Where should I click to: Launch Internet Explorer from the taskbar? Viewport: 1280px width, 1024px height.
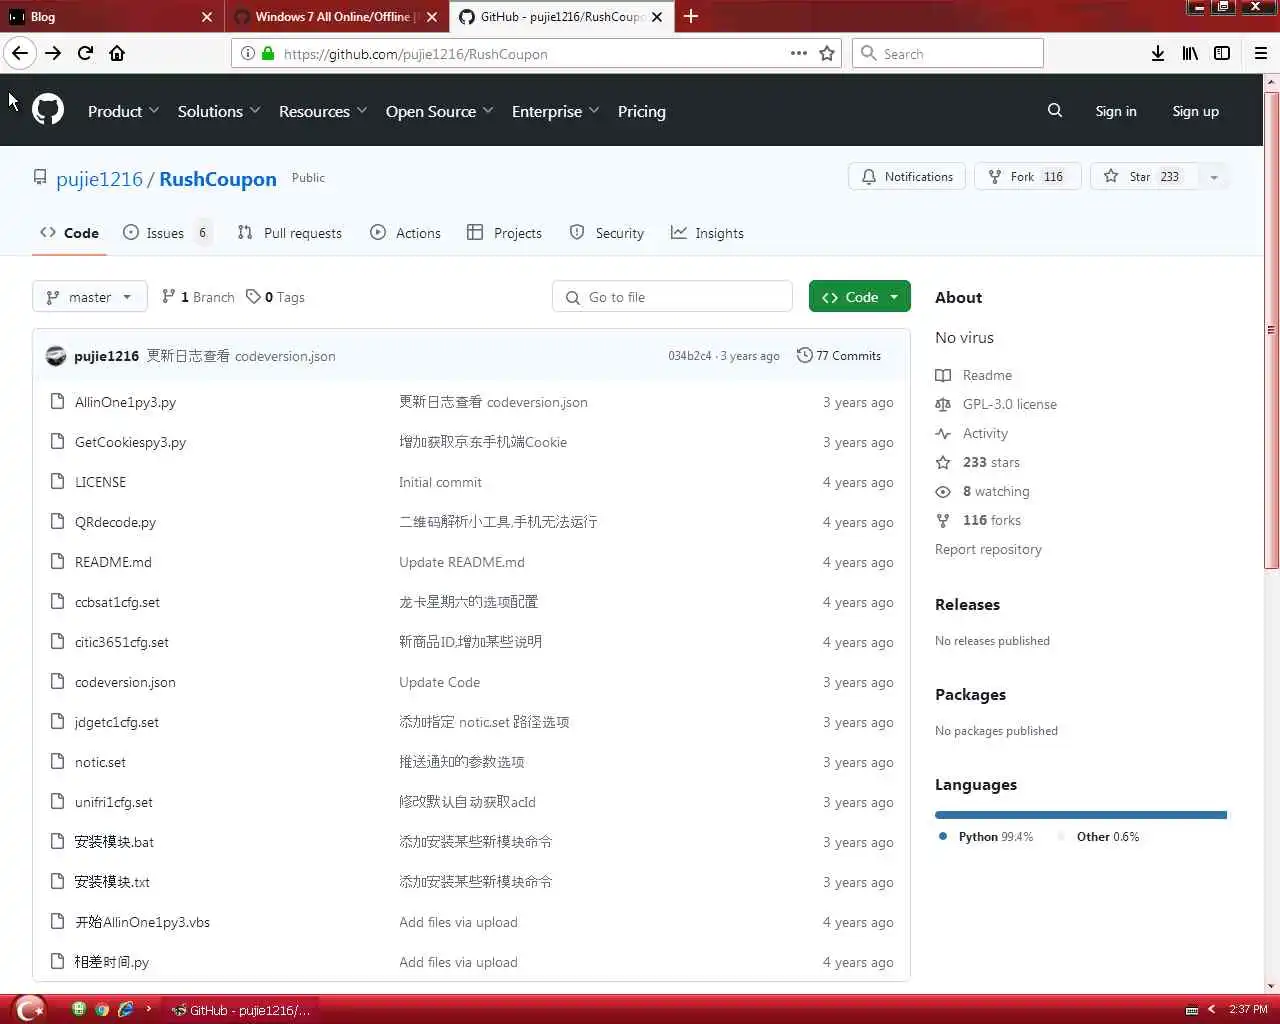[x=125, y=1009]
